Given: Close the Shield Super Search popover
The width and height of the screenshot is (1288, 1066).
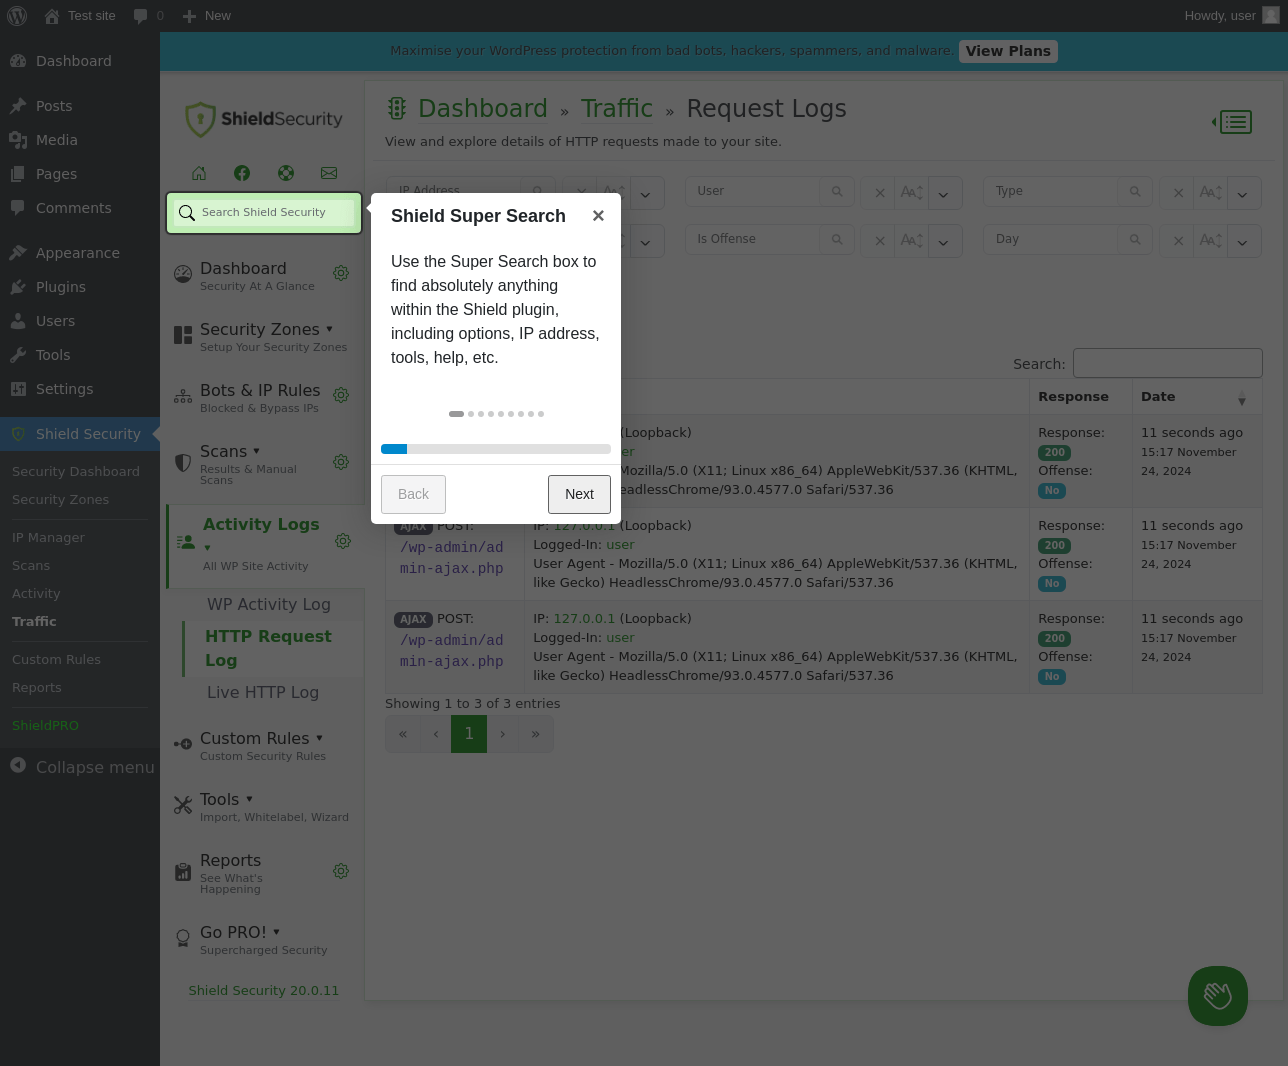Looking at the screenshot, I should 598,216.
